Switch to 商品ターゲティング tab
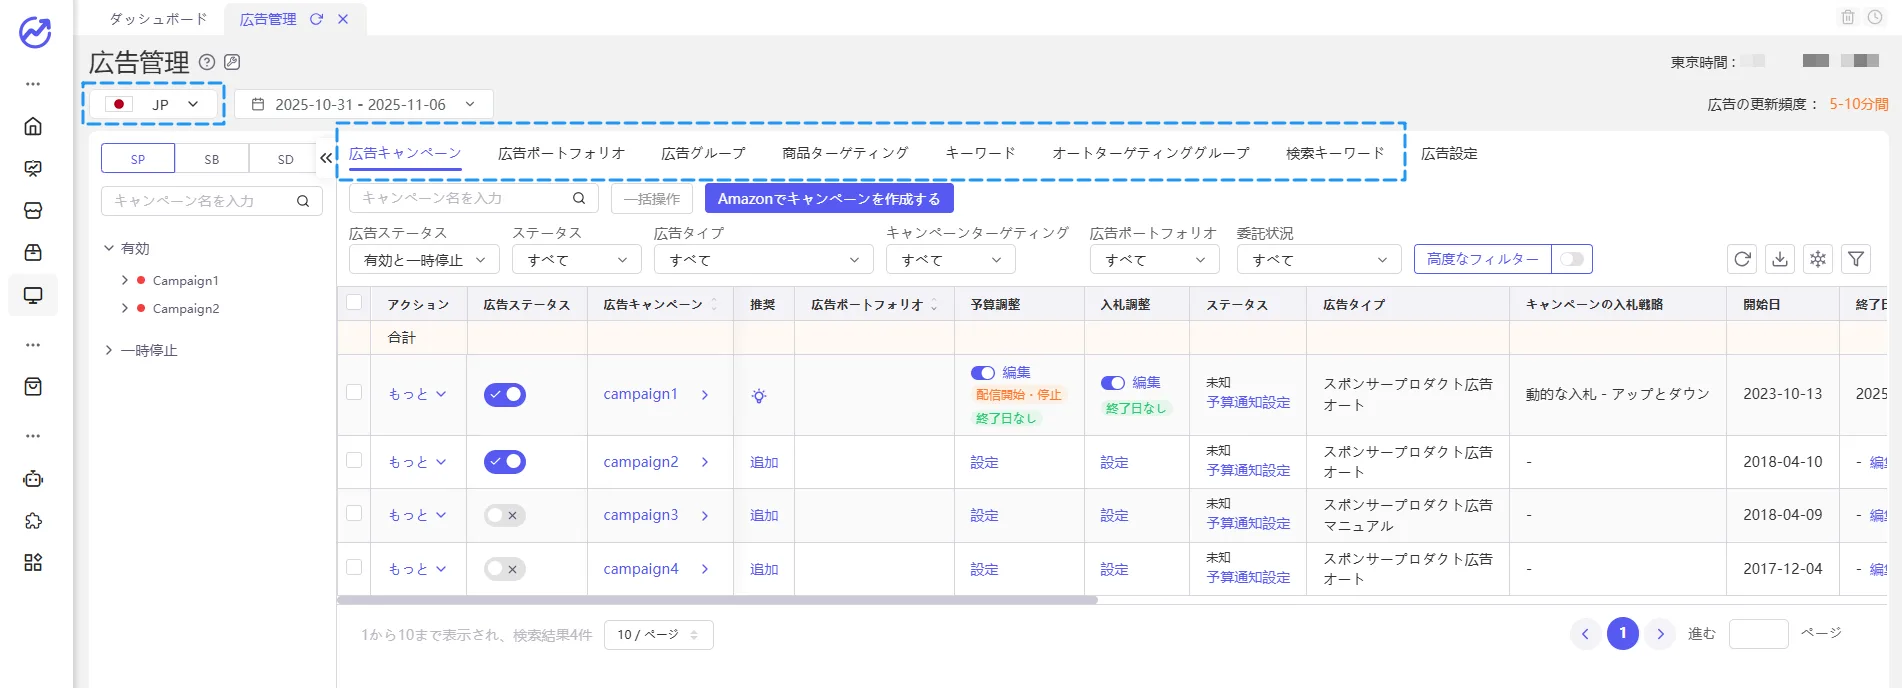1902x688 pixels. (x=845, y=153)
